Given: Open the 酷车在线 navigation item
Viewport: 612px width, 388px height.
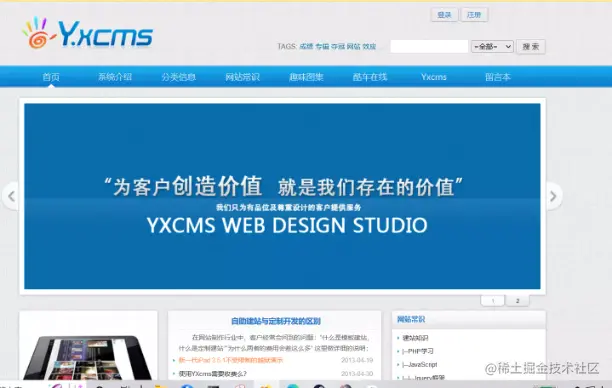Looking at the screenshot, I should (x=370, y=77).
